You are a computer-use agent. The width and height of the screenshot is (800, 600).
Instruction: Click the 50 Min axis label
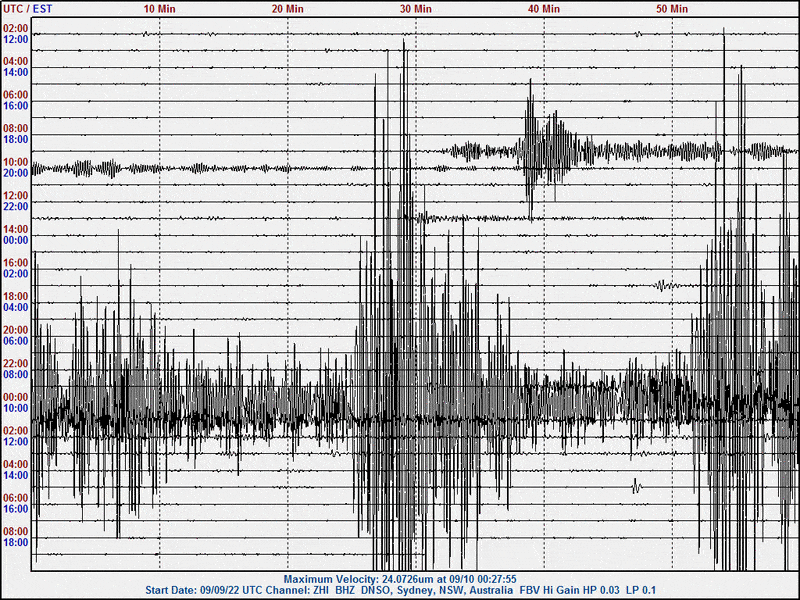tap(672, 8)
